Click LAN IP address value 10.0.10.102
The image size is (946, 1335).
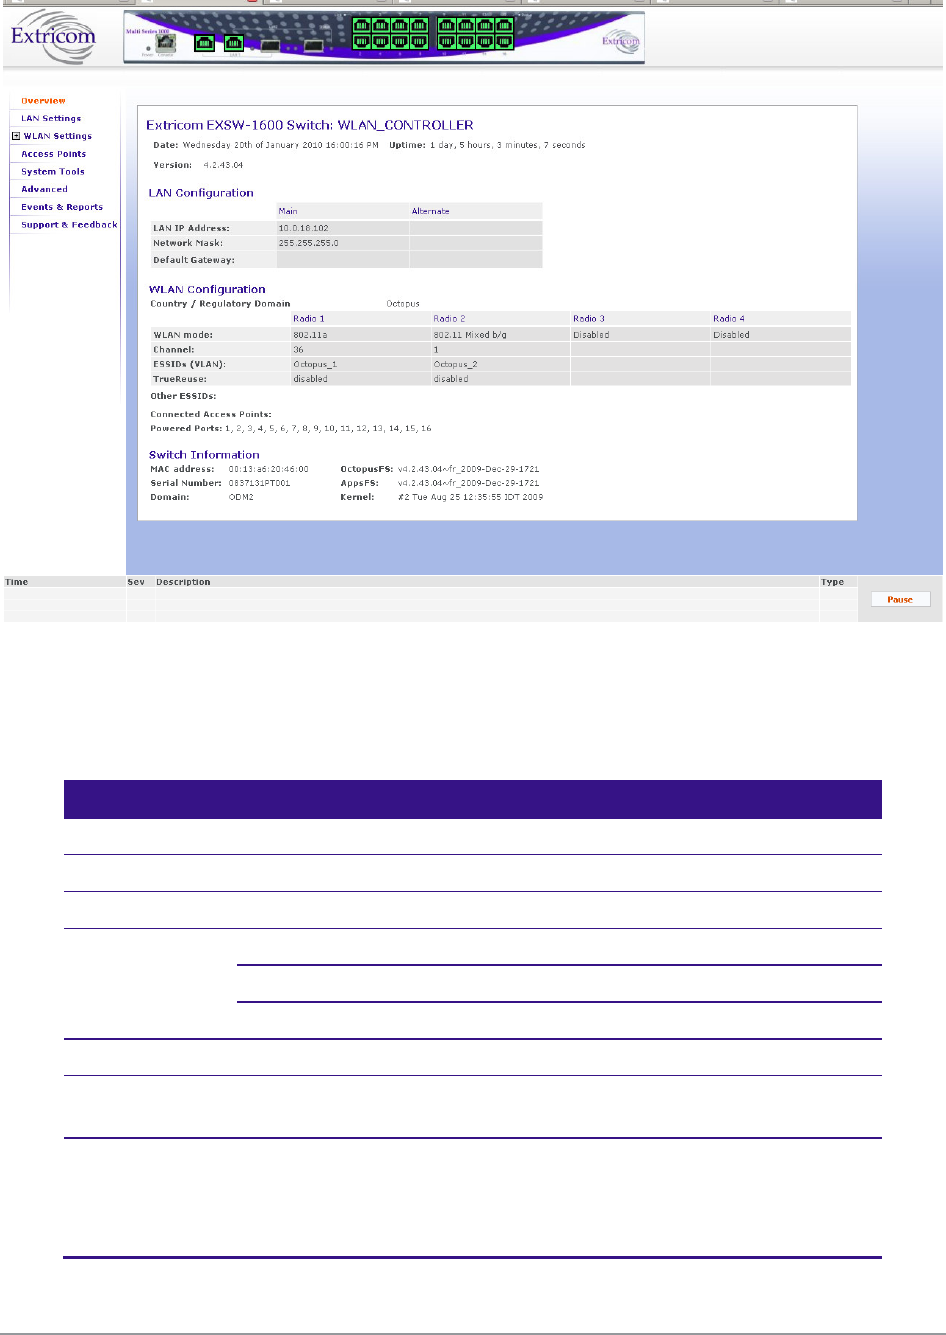[303, 228]
